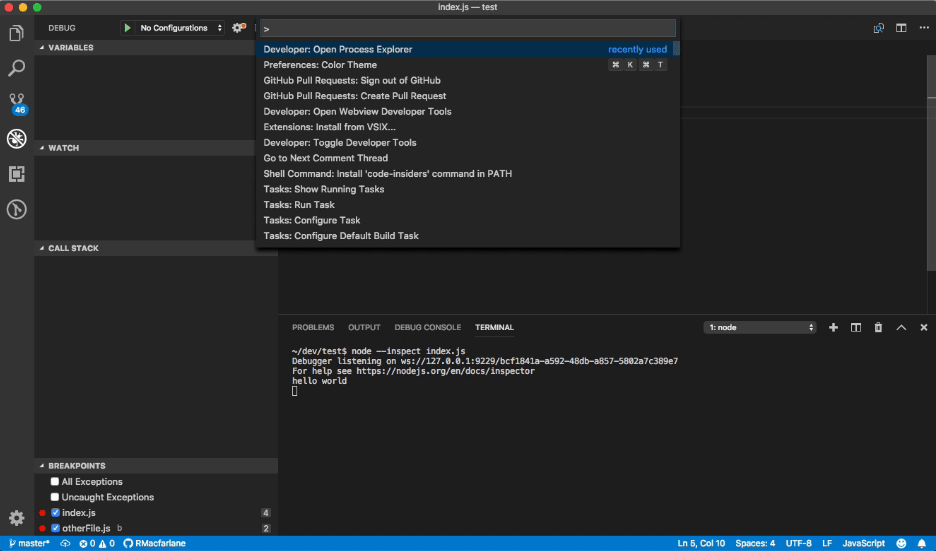Switch to the Debug Console tab
The image size is (936, 551).
click(427, 327)
